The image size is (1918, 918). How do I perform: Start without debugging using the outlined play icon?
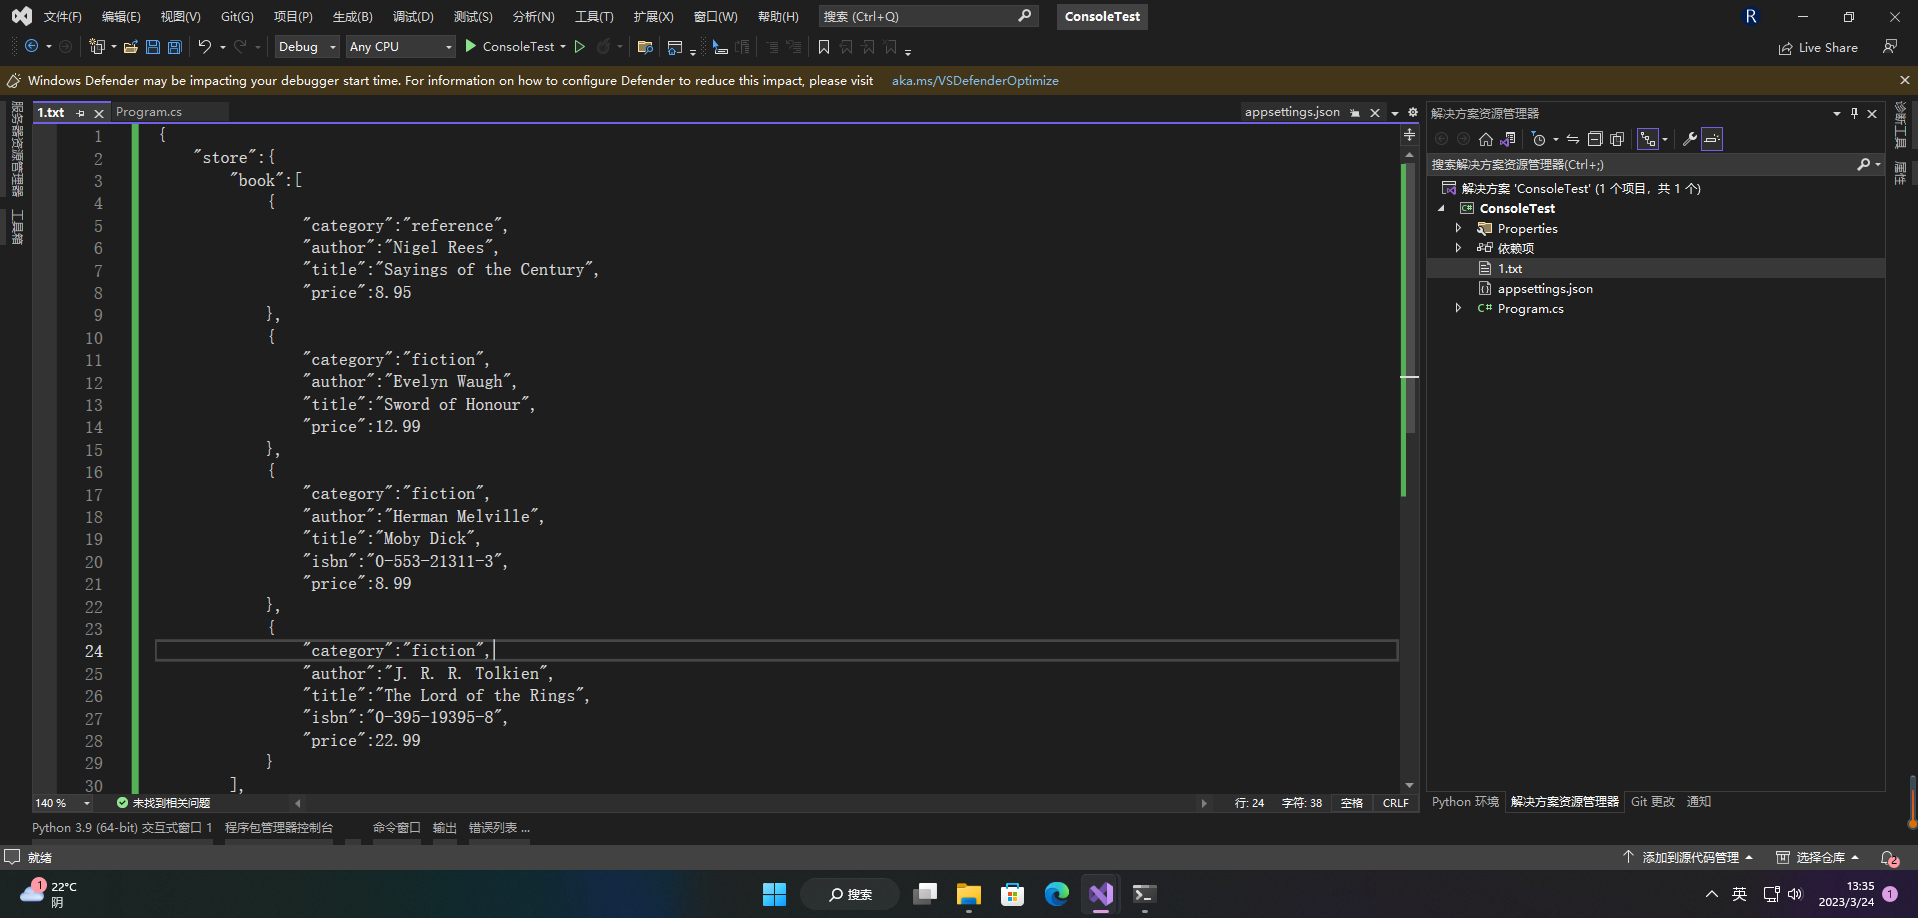click(x=580, y=47)
